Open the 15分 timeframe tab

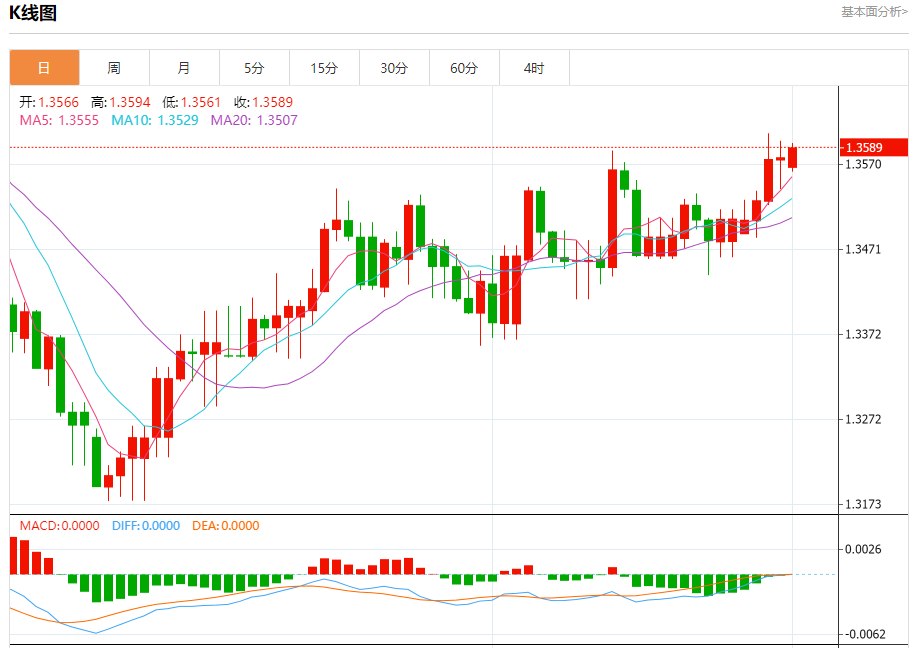pyautogui.click(x=324, y=68)
